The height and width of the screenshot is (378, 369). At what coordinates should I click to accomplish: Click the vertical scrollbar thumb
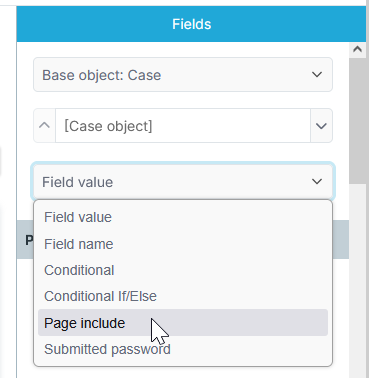pos(357,120)
